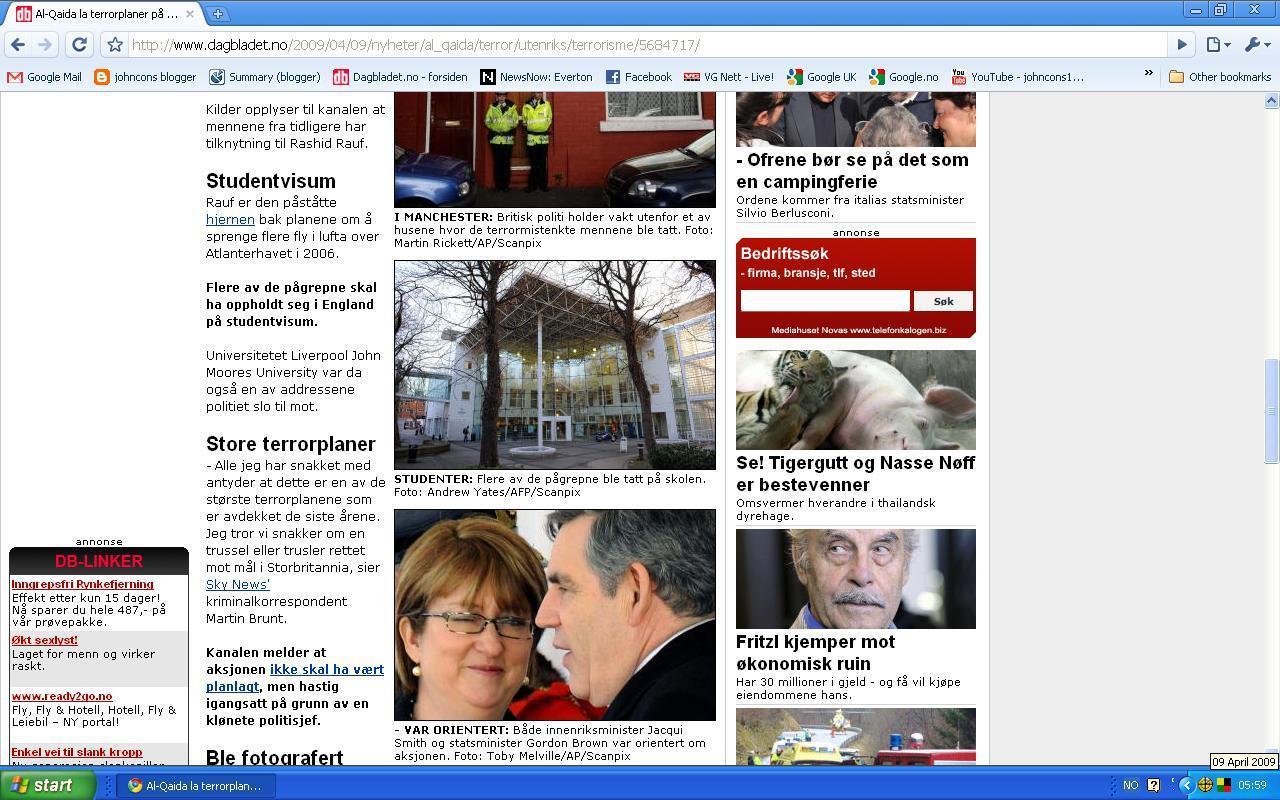The image size is (1280, 800).
Task: Click the 'Studentvisum' subheading
Action: point(271,181)
